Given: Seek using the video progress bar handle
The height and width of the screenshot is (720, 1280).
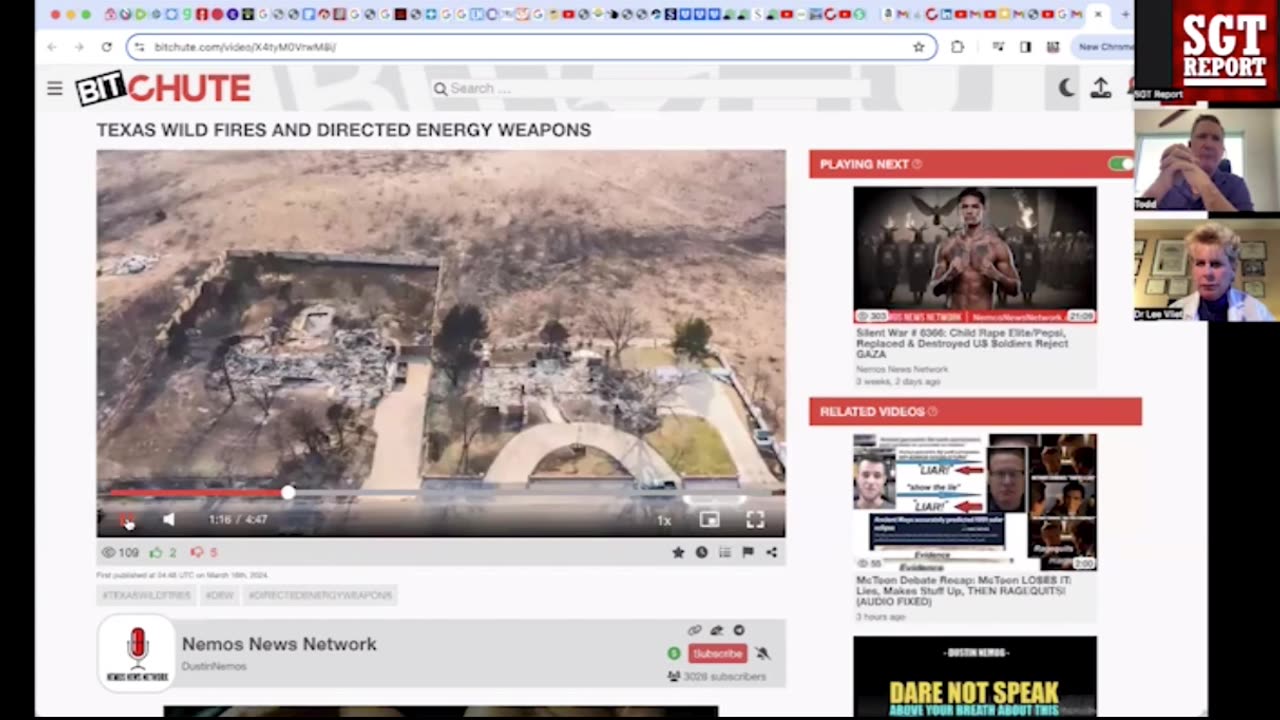Looking at the screenshot, I should coord(288,493).
